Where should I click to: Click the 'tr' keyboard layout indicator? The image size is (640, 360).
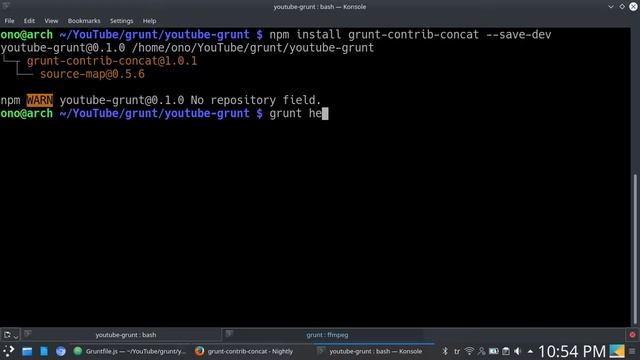[457, 351]
